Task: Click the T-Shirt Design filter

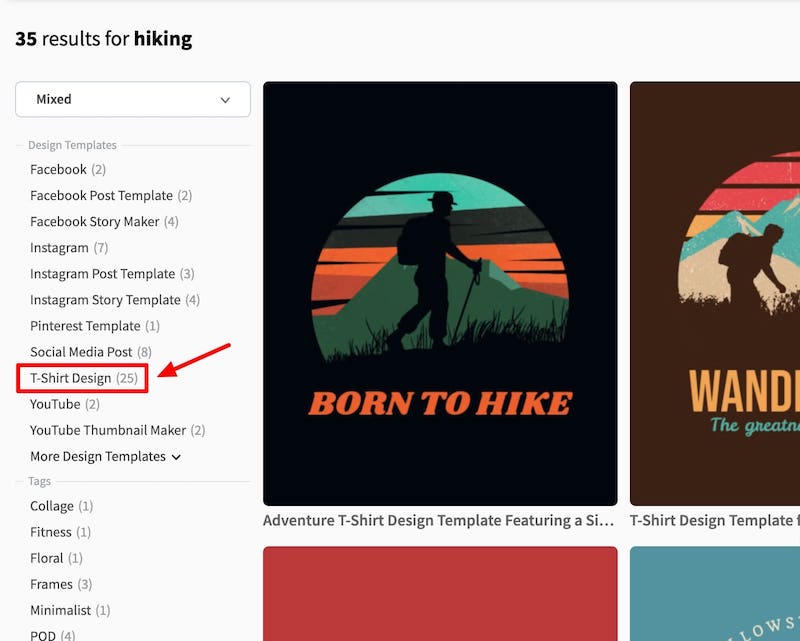Action: [x=71, y=379]
